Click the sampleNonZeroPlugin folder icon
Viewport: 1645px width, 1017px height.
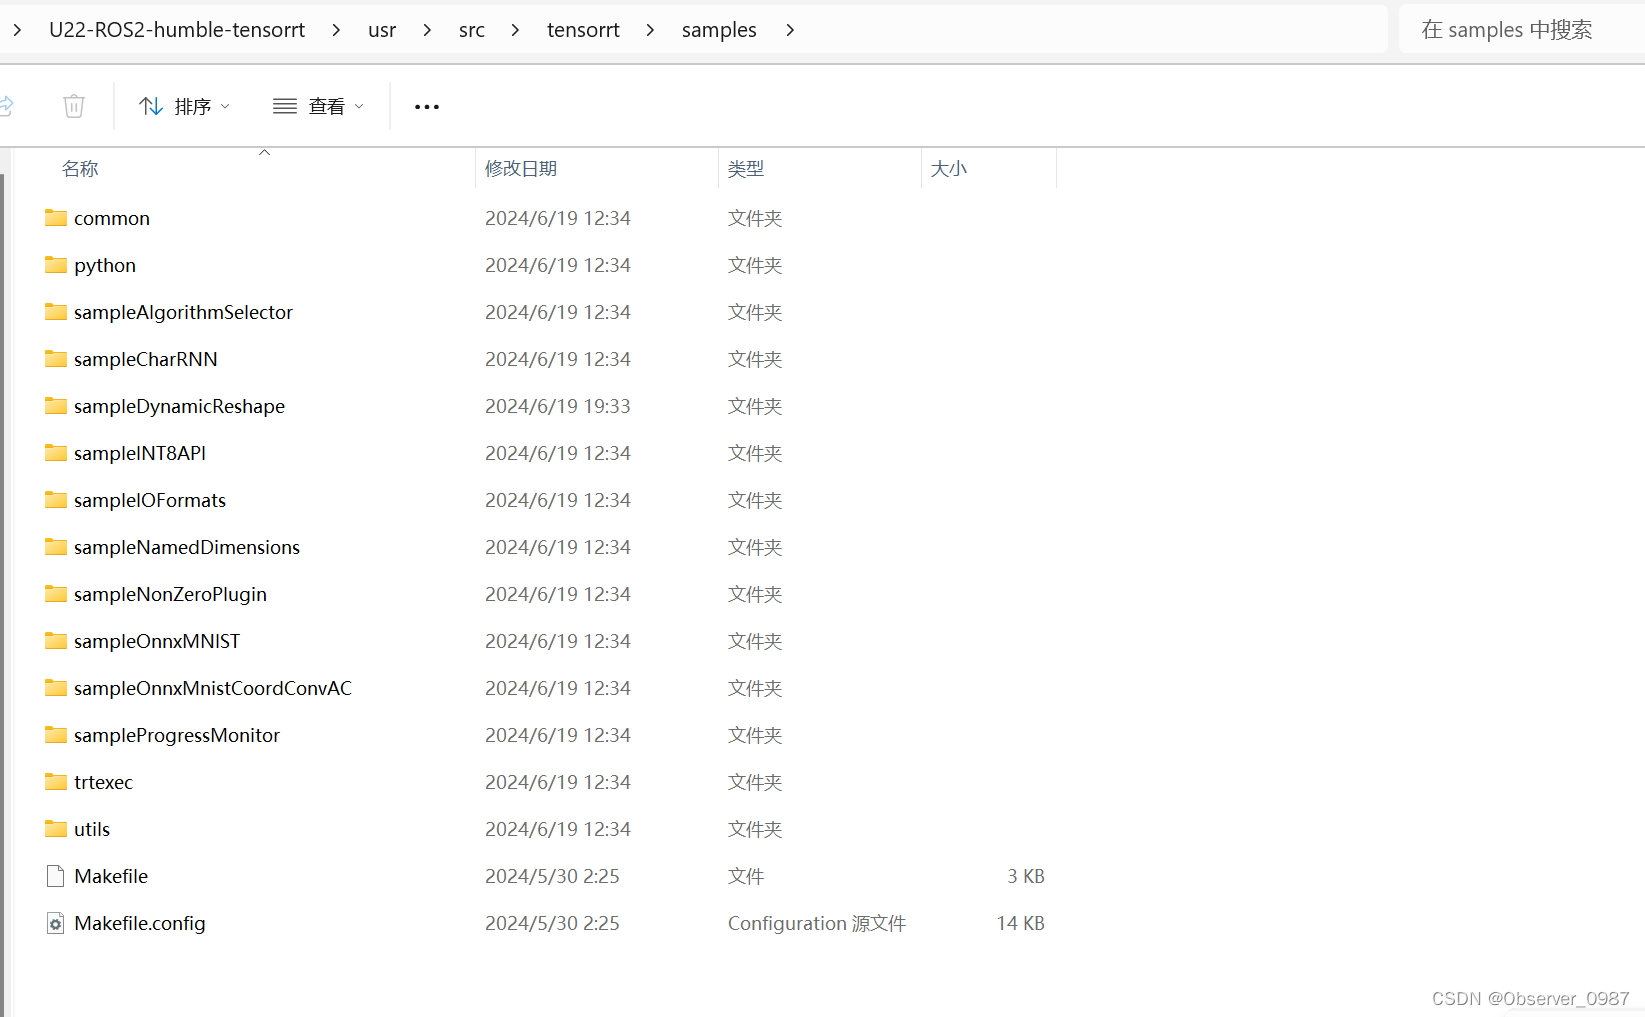(56, 593)
